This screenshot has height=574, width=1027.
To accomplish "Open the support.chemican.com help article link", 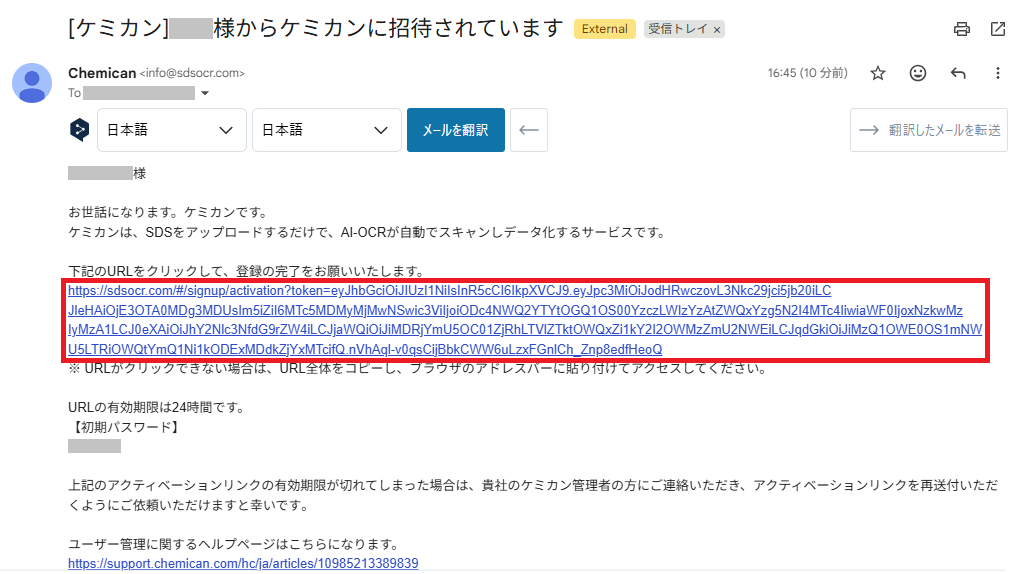I will 243,564.
